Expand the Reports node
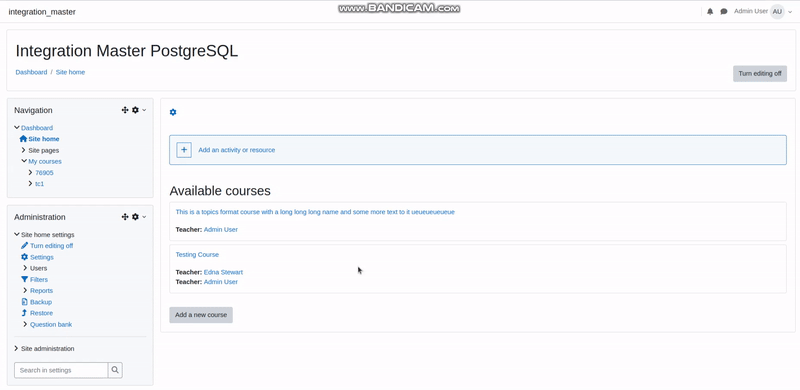Image resolution: width=800 pixels, height=390 pixels. click(25, 290)
